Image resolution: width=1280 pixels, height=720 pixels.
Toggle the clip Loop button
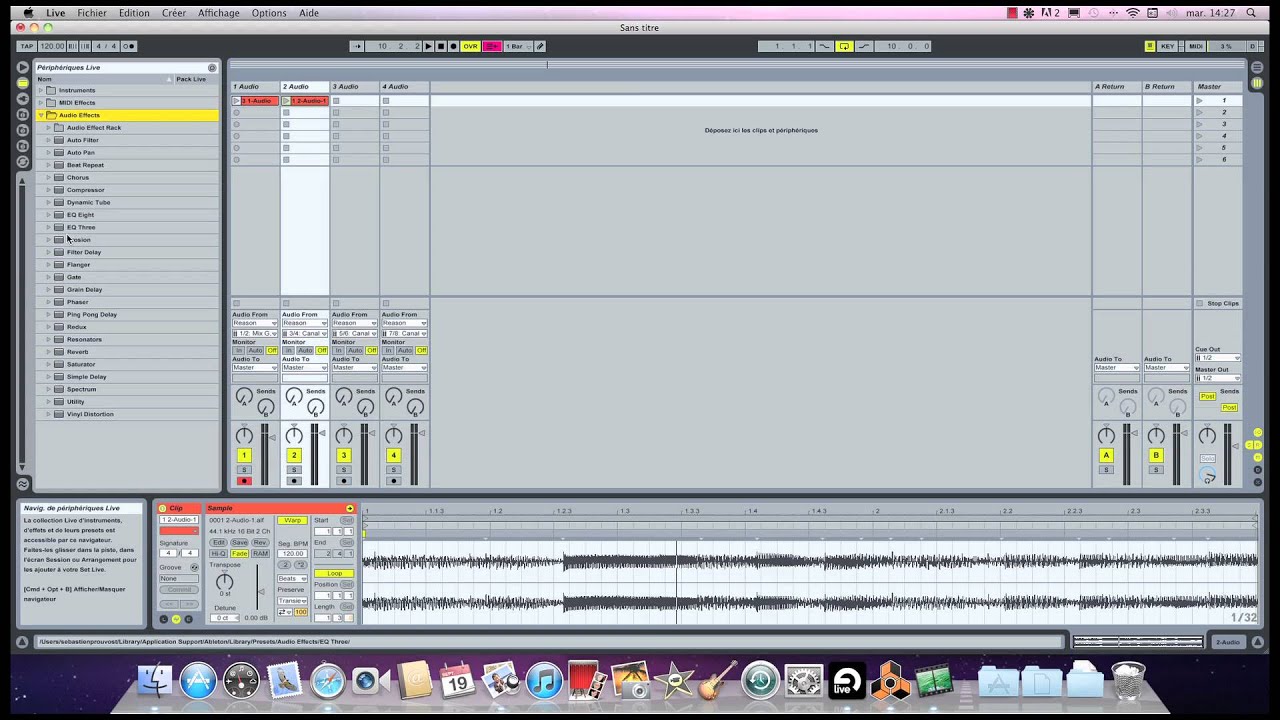334,574
